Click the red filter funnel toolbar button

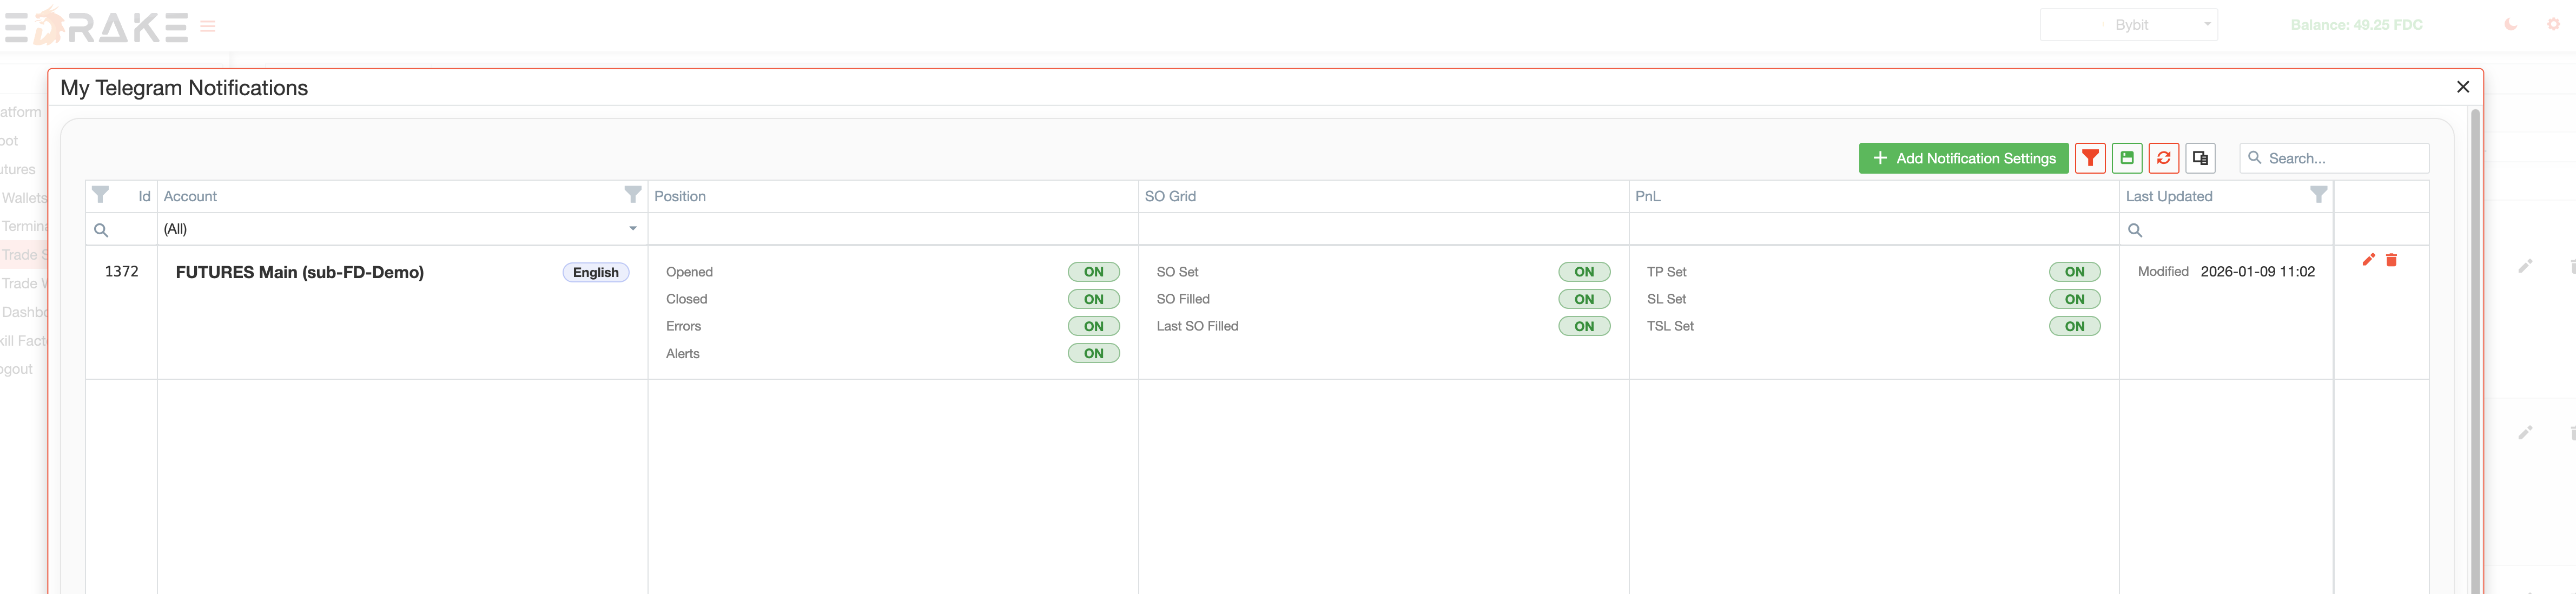point(2090,158)
